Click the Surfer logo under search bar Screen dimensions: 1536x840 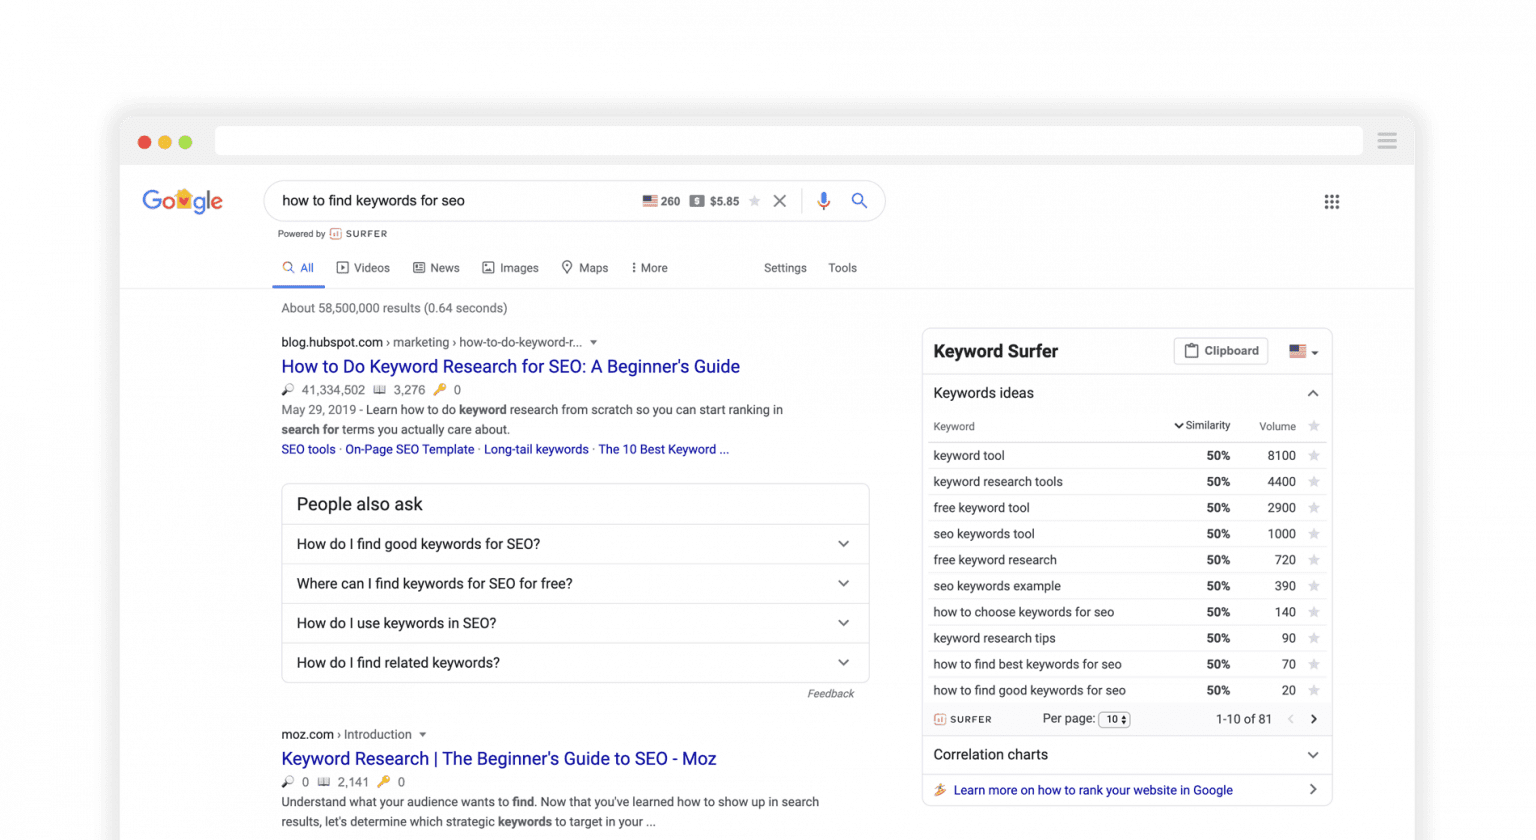pyautogui.click(x=359, y=234)
